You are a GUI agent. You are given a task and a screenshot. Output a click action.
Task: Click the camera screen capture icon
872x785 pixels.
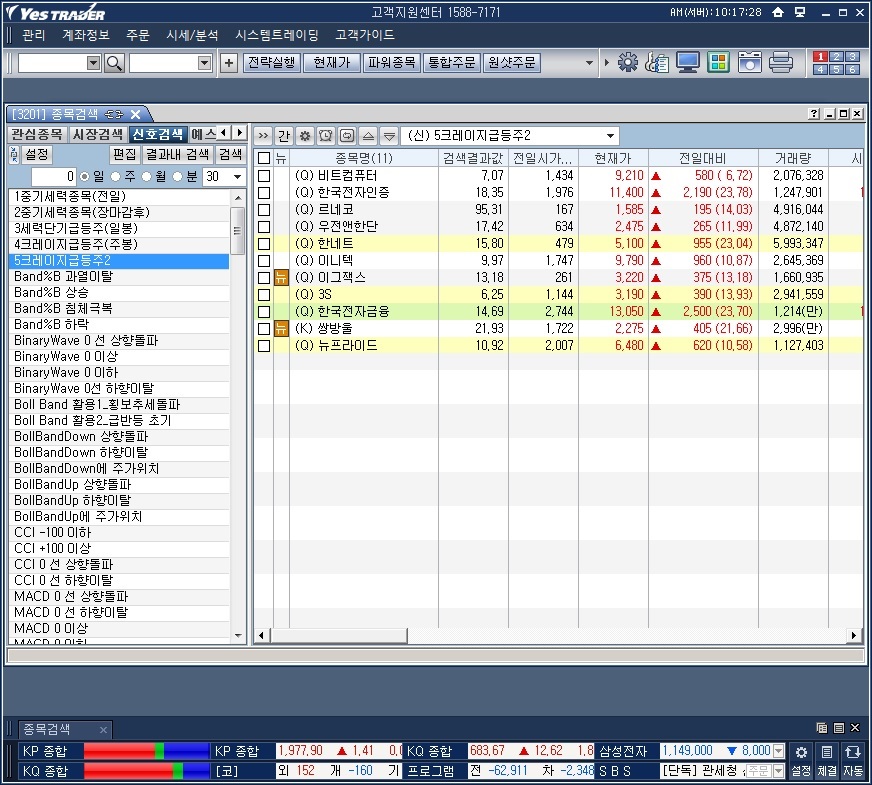749,62
